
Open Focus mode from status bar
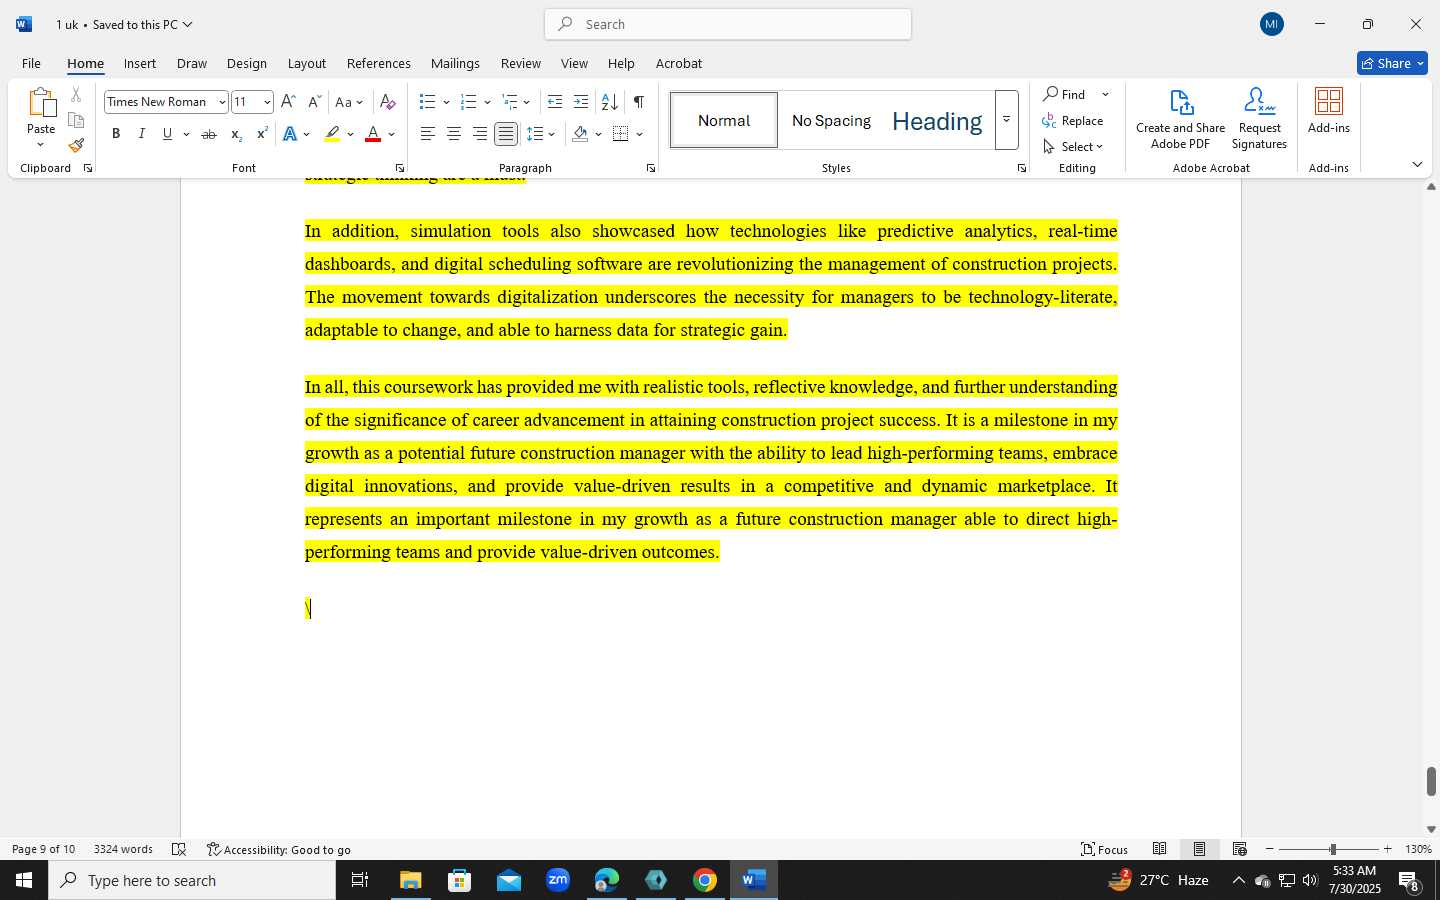click(x=1104, y=849)
